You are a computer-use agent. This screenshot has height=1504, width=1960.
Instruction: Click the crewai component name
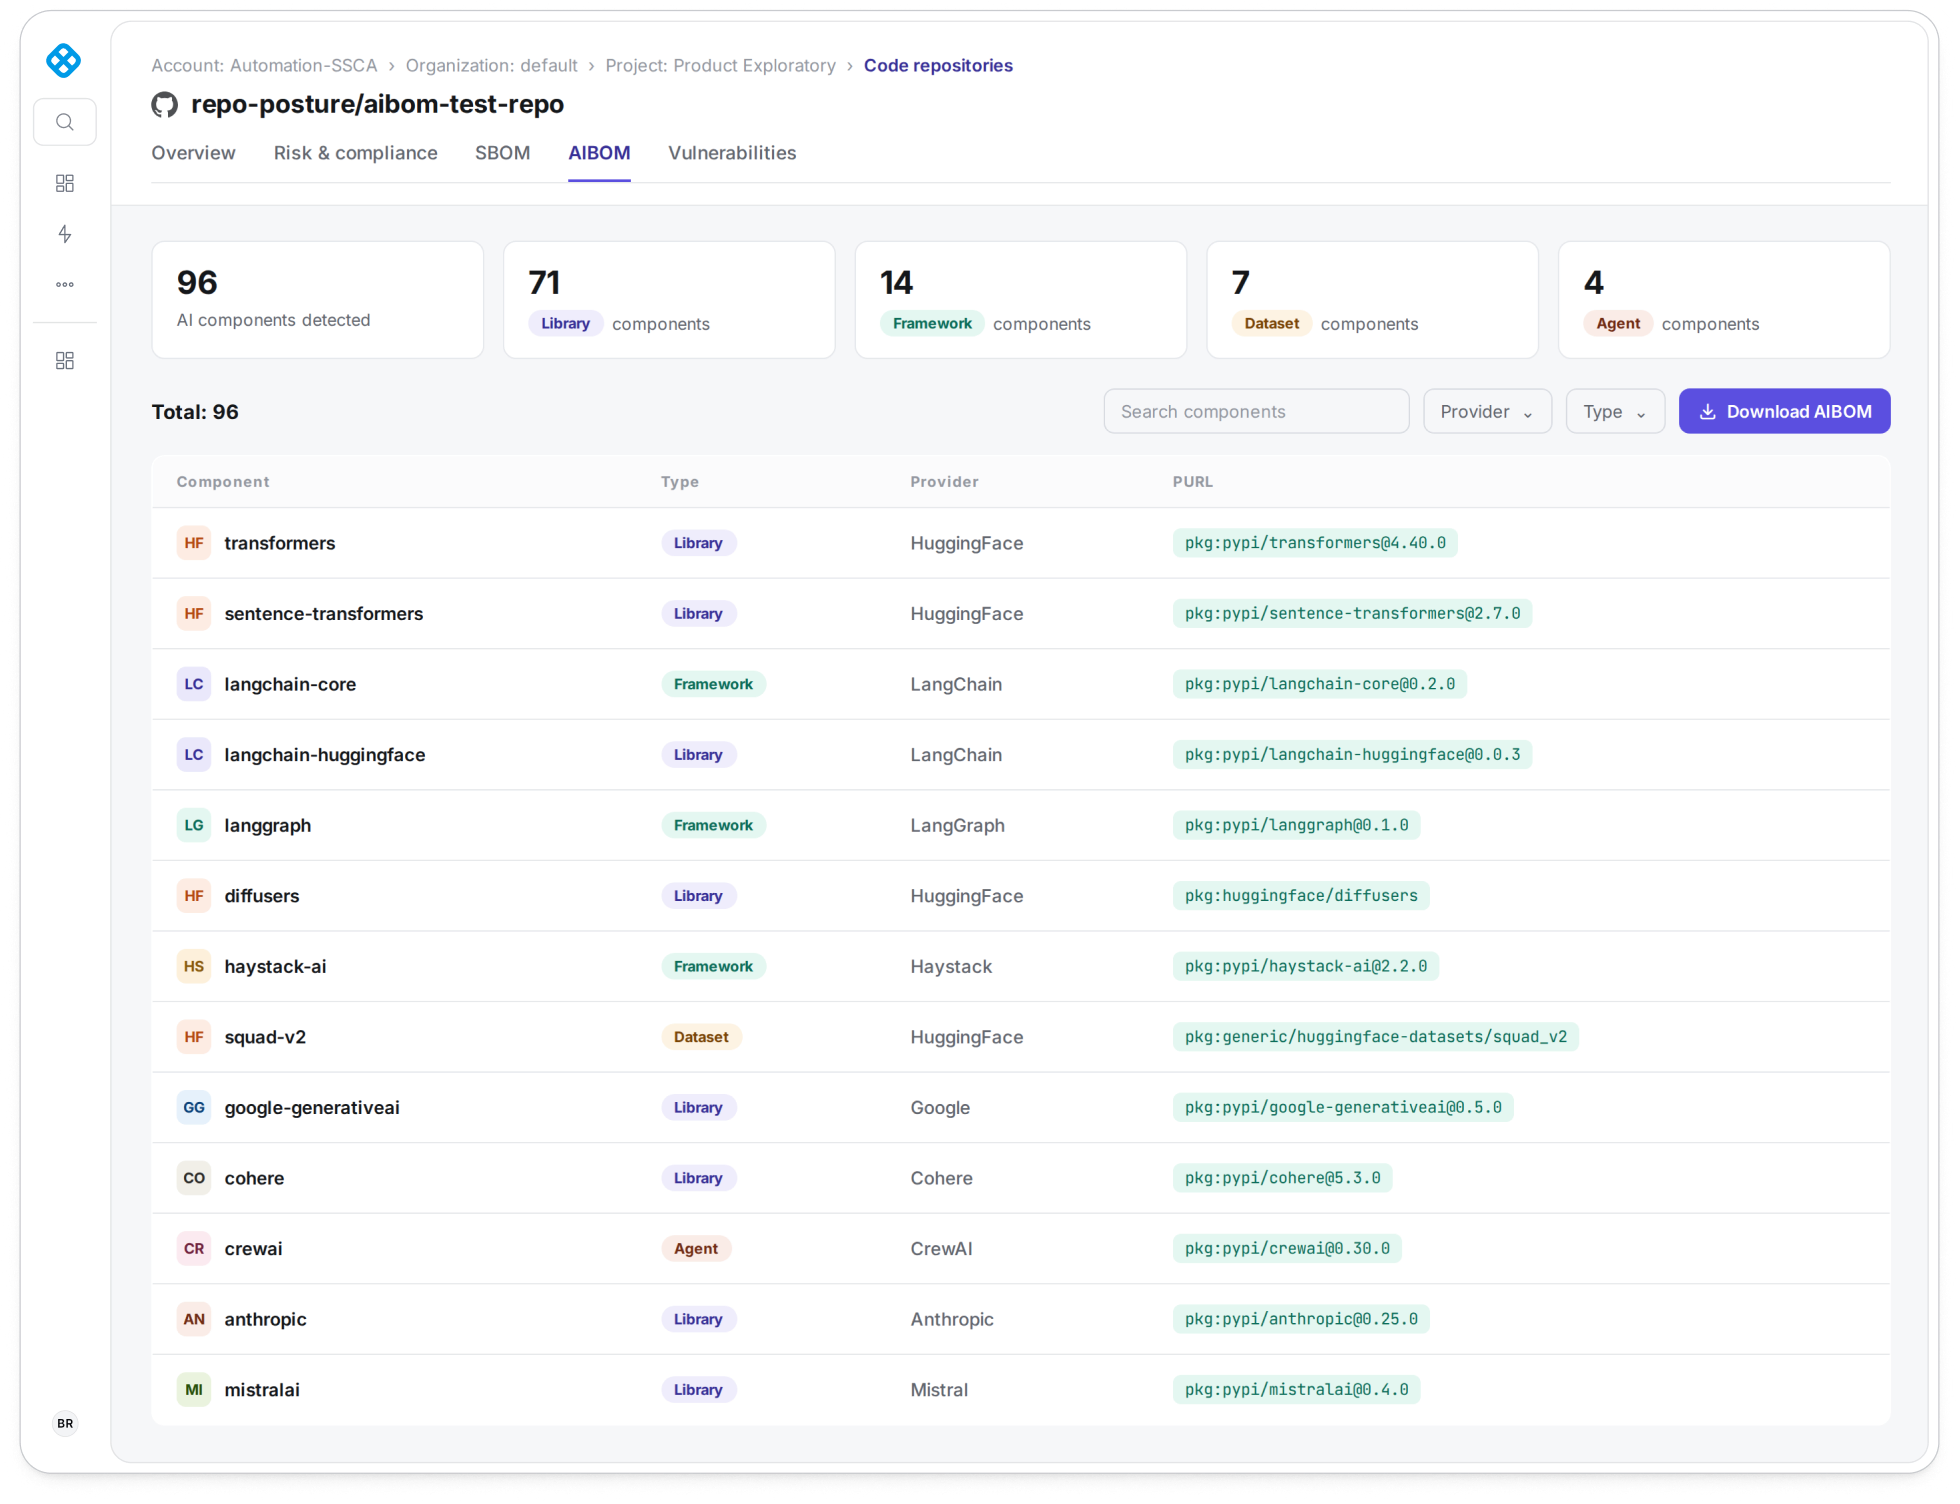(253, 1248)
